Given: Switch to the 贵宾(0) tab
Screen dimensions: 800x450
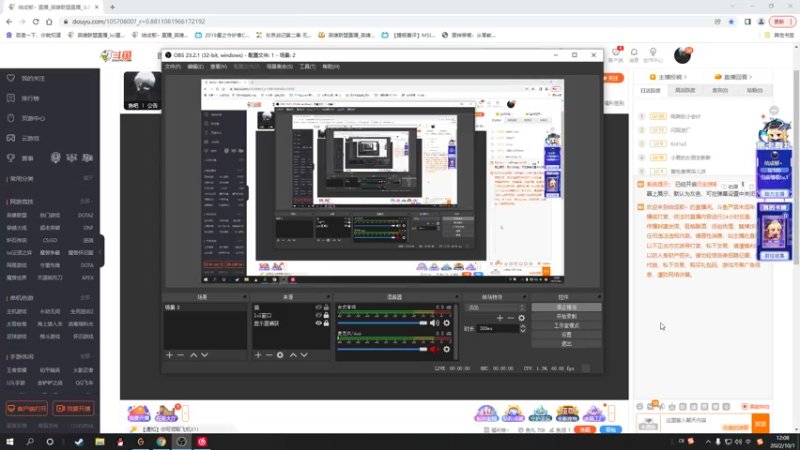Looking at the screenshot, I should tap(720, 90).
